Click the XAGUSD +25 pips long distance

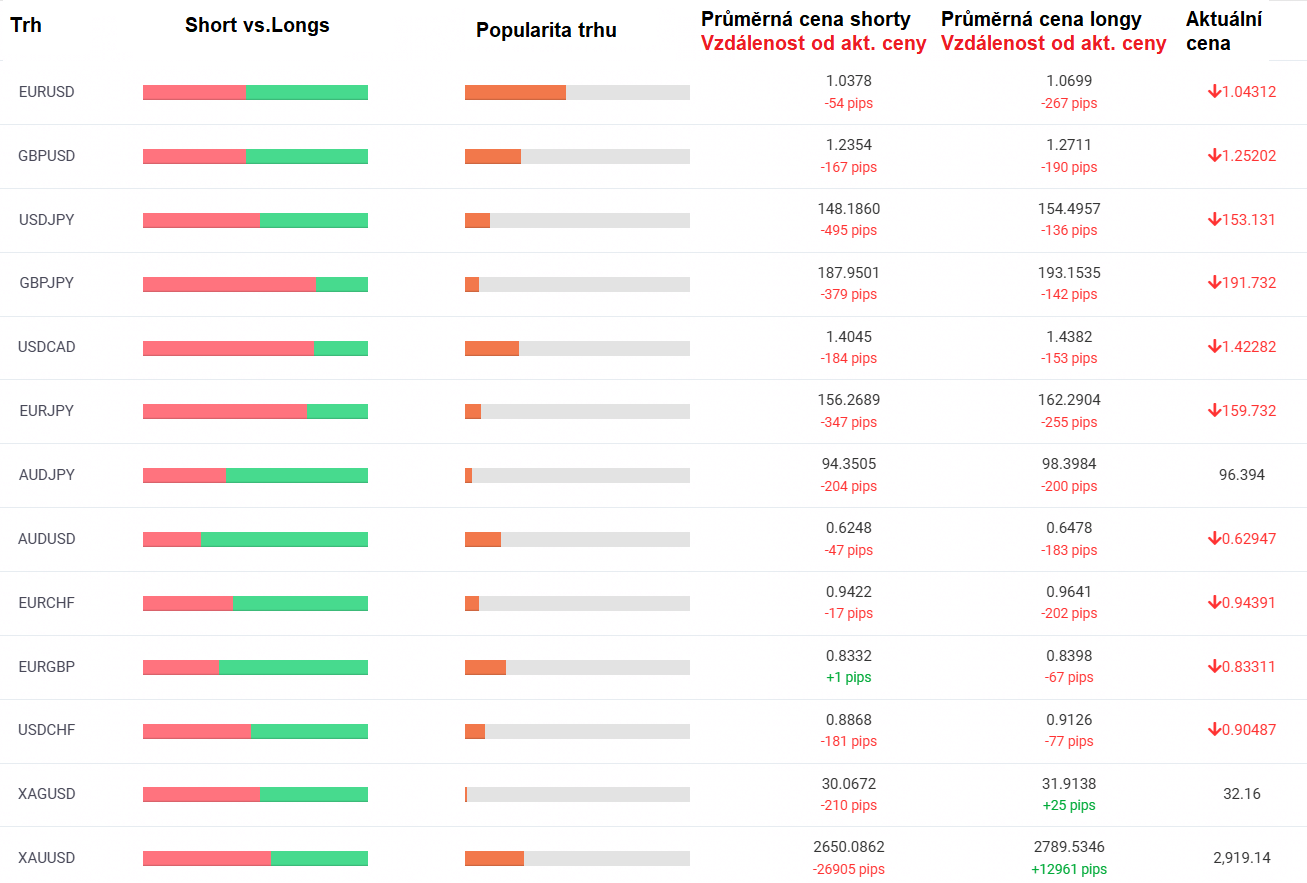(1069, 806)
